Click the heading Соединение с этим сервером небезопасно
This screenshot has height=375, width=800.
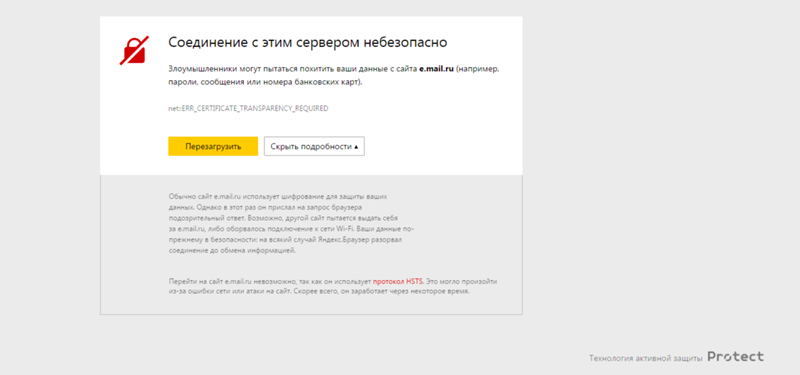[x=308, y=42]
